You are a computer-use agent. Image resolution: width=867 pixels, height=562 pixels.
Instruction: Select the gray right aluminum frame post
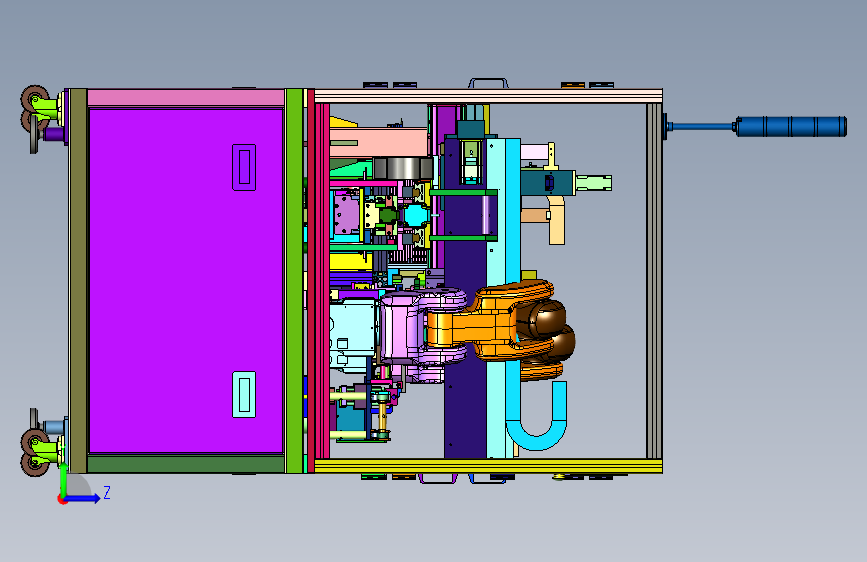(x=654, y=280)
